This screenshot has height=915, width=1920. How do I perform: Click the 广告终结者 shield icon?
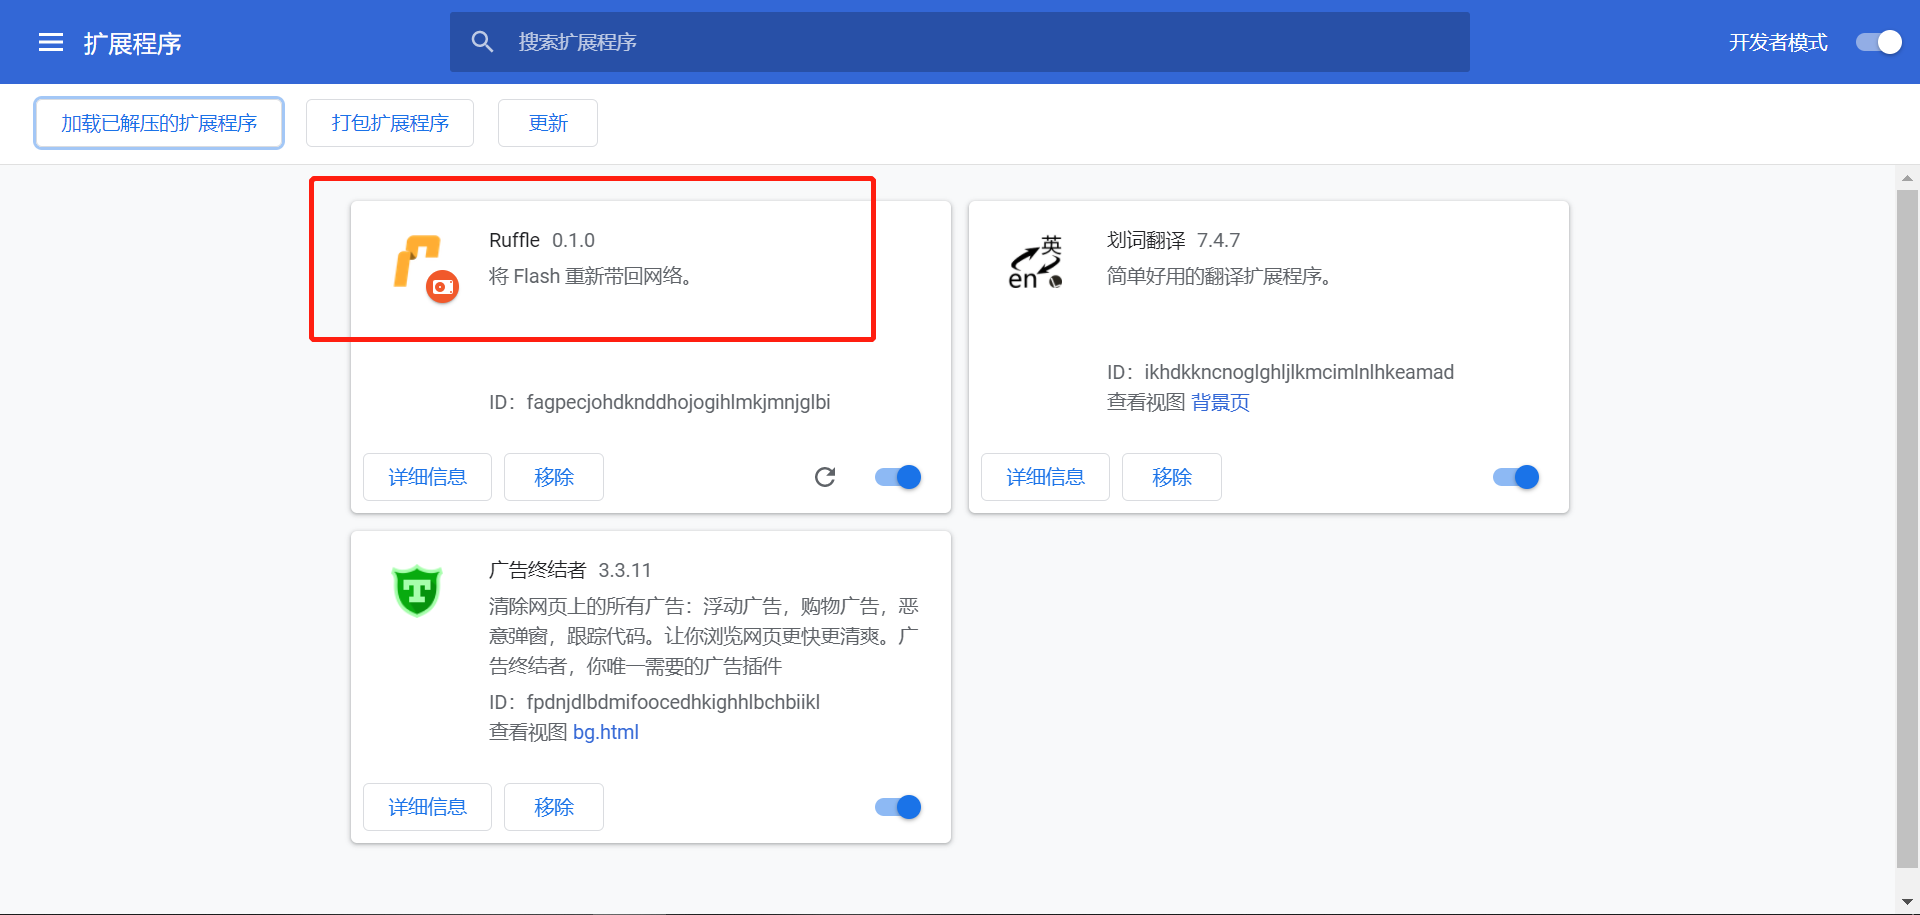point(417,591)
